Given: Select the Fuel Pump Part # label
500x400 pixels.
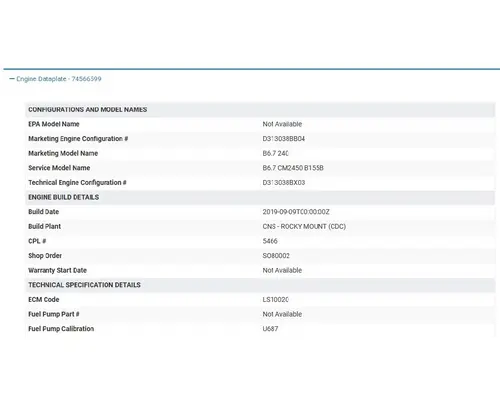Looking at the screenshot, I should coord(54,314).
